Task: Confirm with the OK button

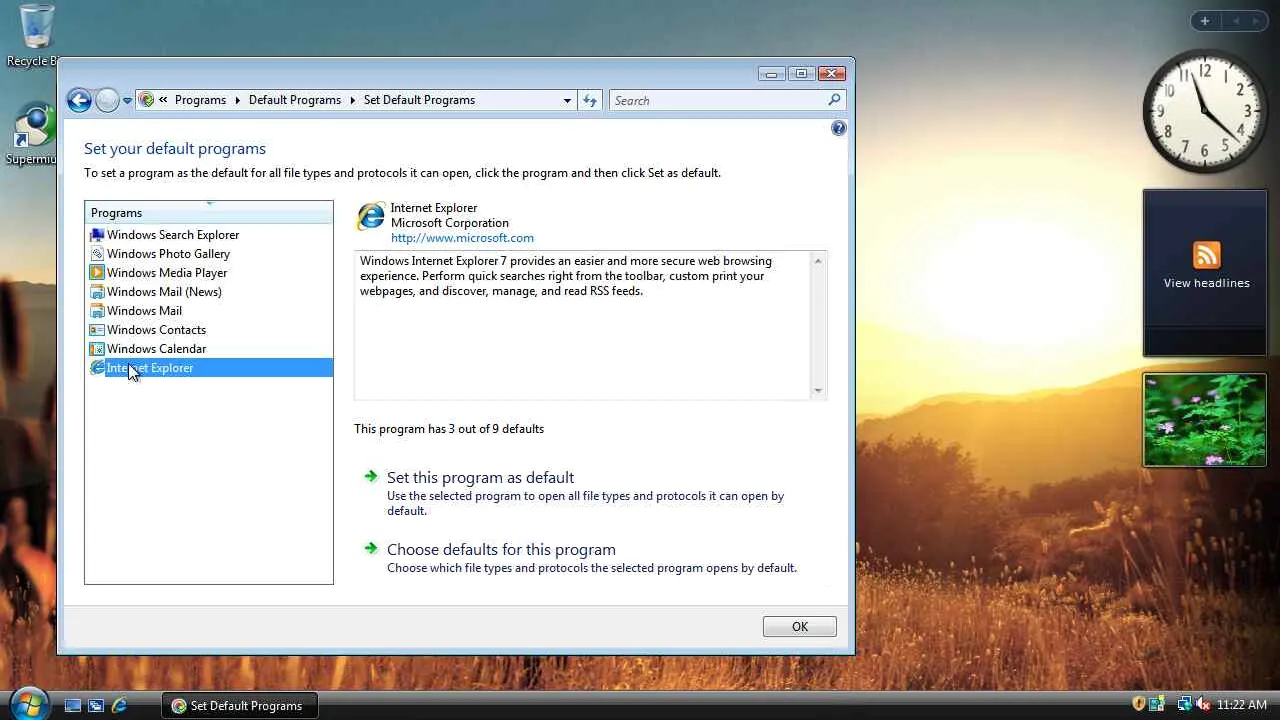Action: point(800,627)
